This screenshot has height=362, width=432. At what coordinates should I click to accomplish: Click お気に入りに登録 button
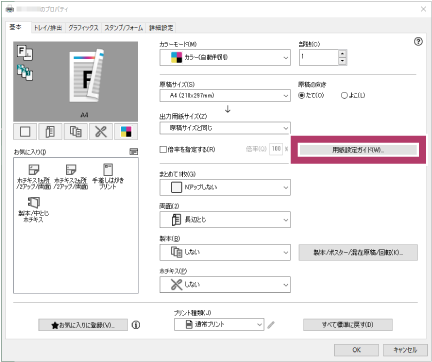(83, 325)
